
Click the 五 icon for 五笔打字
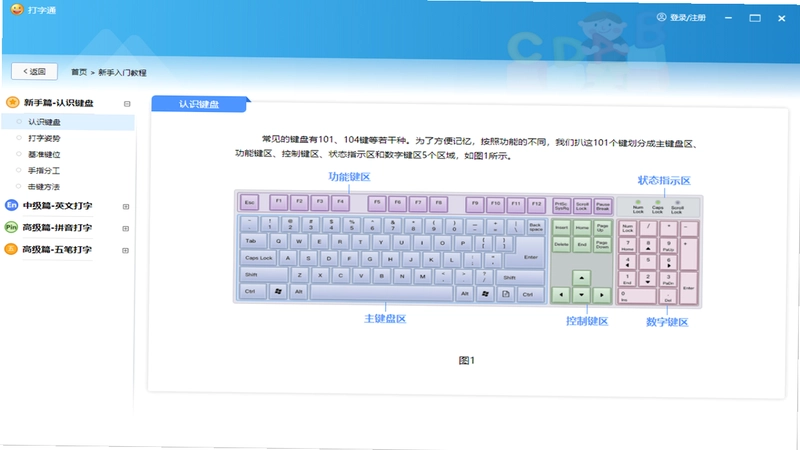pos(11,249)
